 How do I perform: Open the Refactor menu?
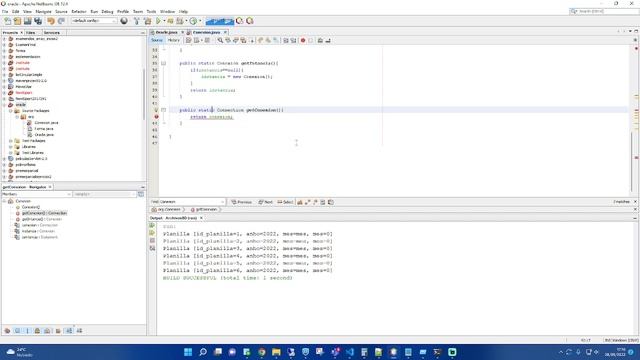point(79,11)
